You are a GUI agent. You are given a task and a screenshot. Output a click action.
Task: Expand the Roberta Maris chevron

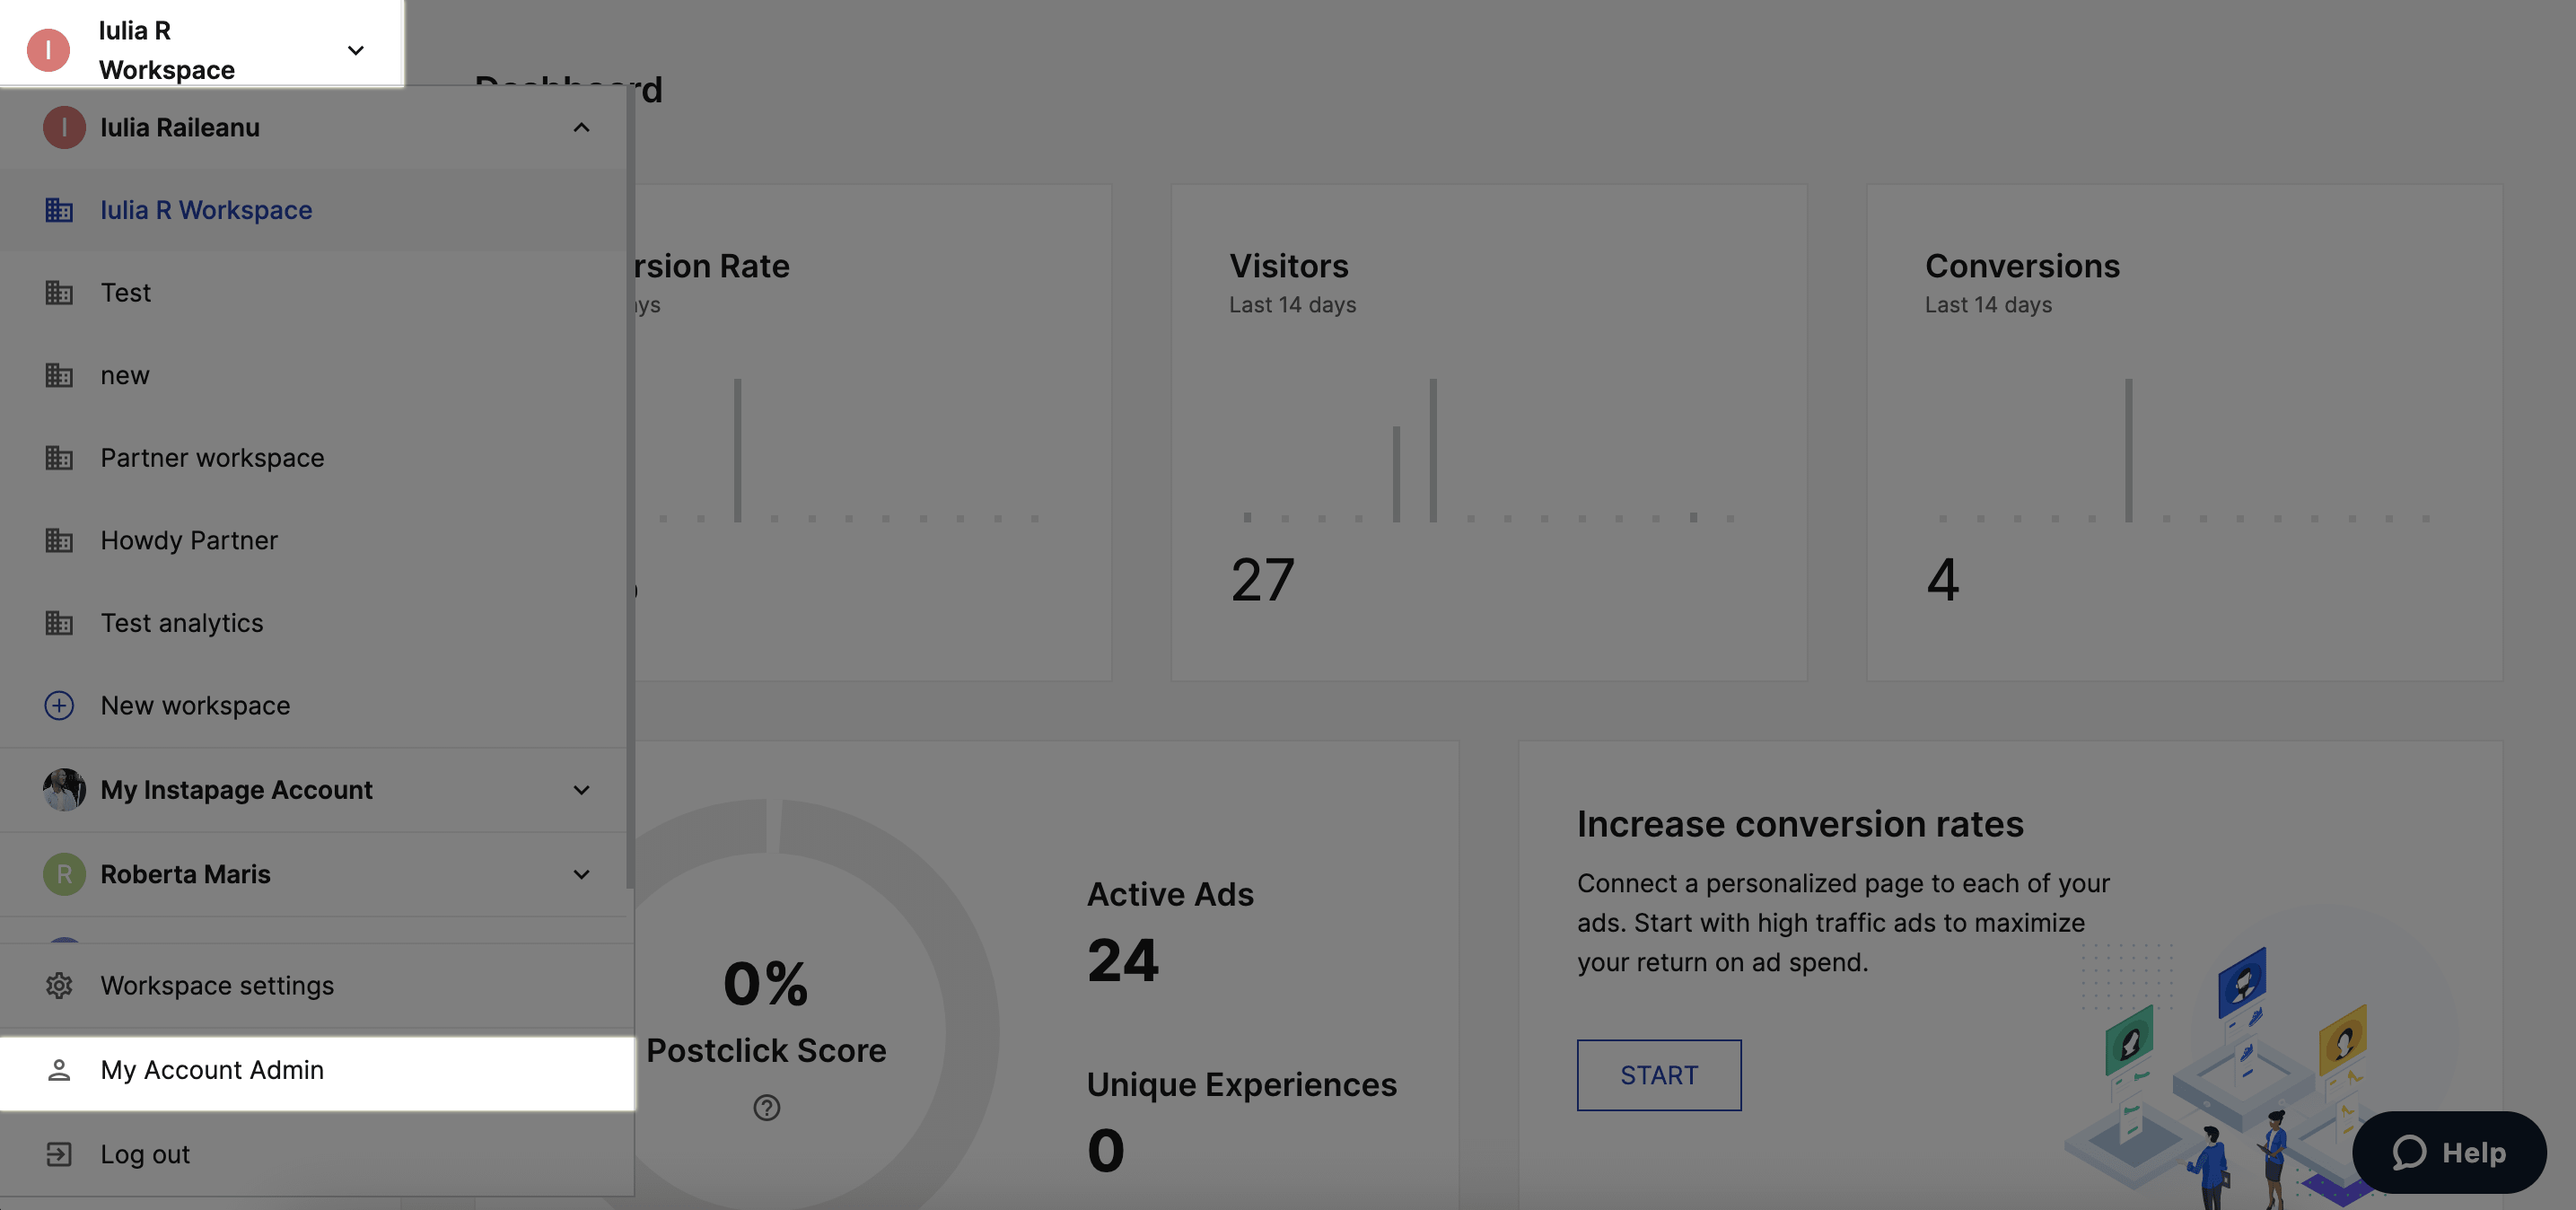click(581, 874)
